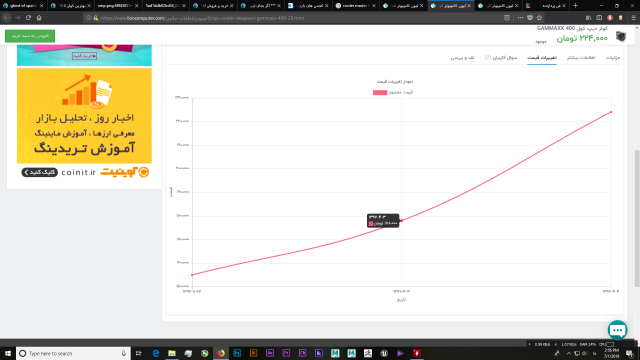The image size is (640, 360).
Task: Open the Pocket save icon in address bar
Action: click(x=530, y=18)
